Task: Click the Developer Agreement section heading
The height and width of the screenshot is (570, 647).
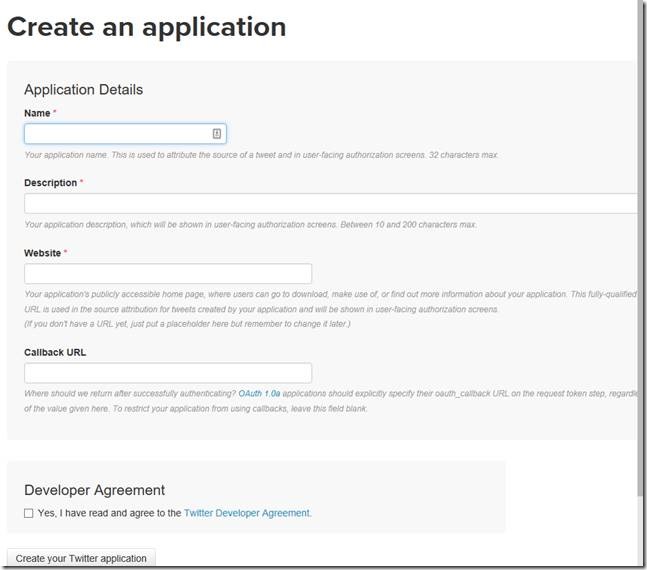Action: [x=94, y=490]
